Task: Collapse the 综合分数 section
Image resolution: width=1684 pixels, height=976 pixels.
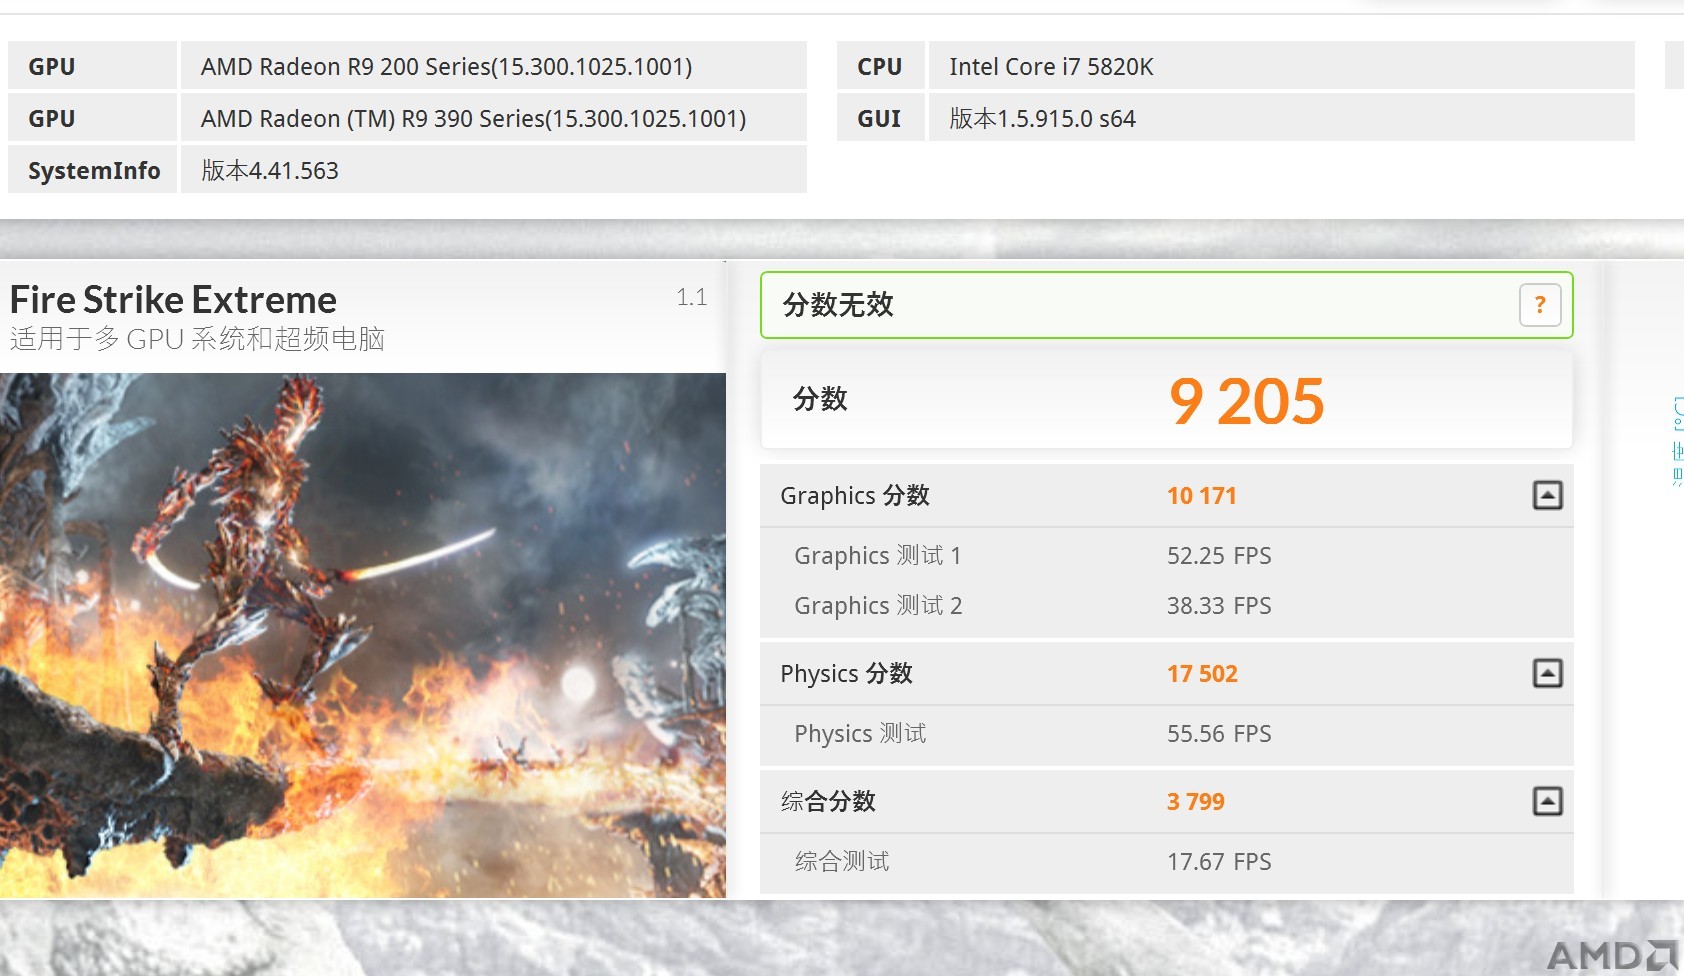Action: tap(1547, 801)
